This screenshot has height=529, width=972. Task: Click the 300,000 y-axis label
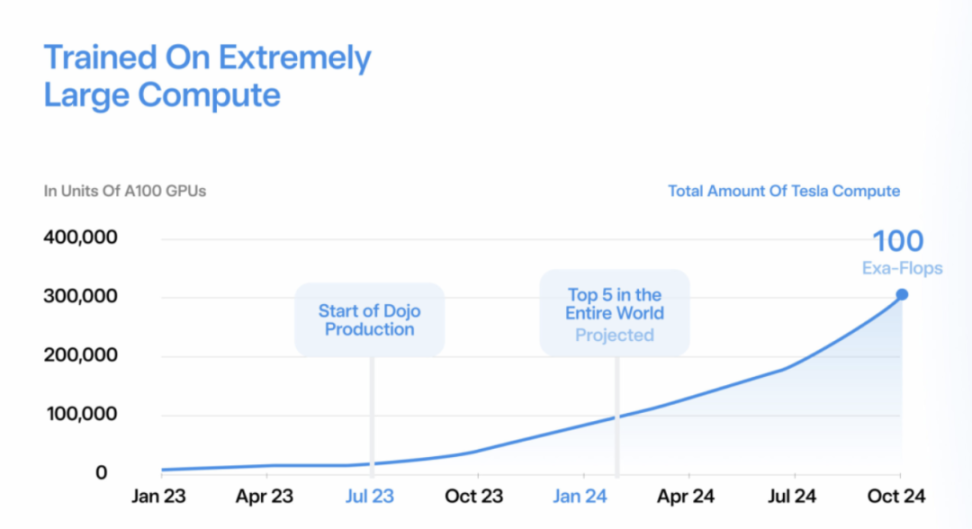click(x=81, y=296)
